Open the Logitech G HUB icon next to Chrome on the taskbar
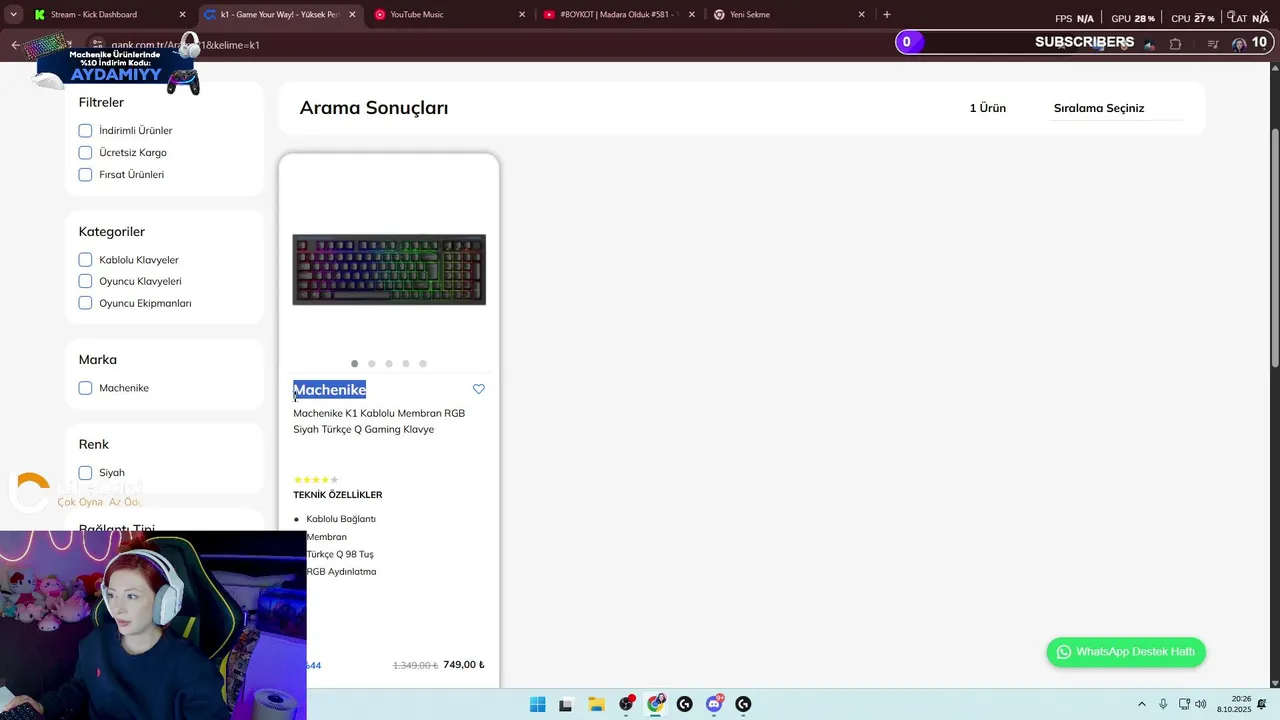Image resolution: width=1280 pixels, height=720 pixels. [684, 704]
